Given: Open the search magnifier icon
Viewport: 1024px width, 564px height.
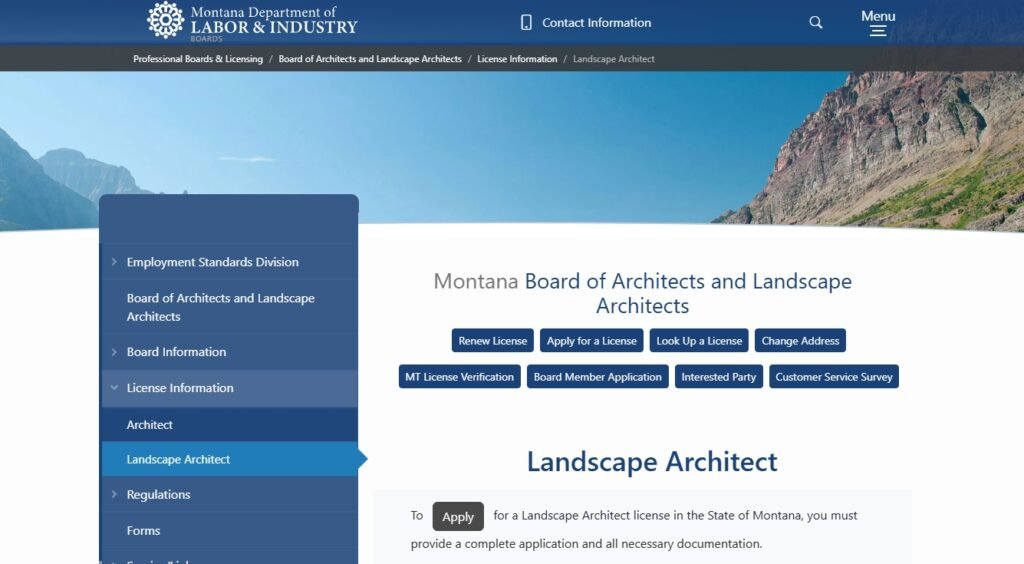Looking at the screenshot, I should pyautogui.click(x=816, y=22).
